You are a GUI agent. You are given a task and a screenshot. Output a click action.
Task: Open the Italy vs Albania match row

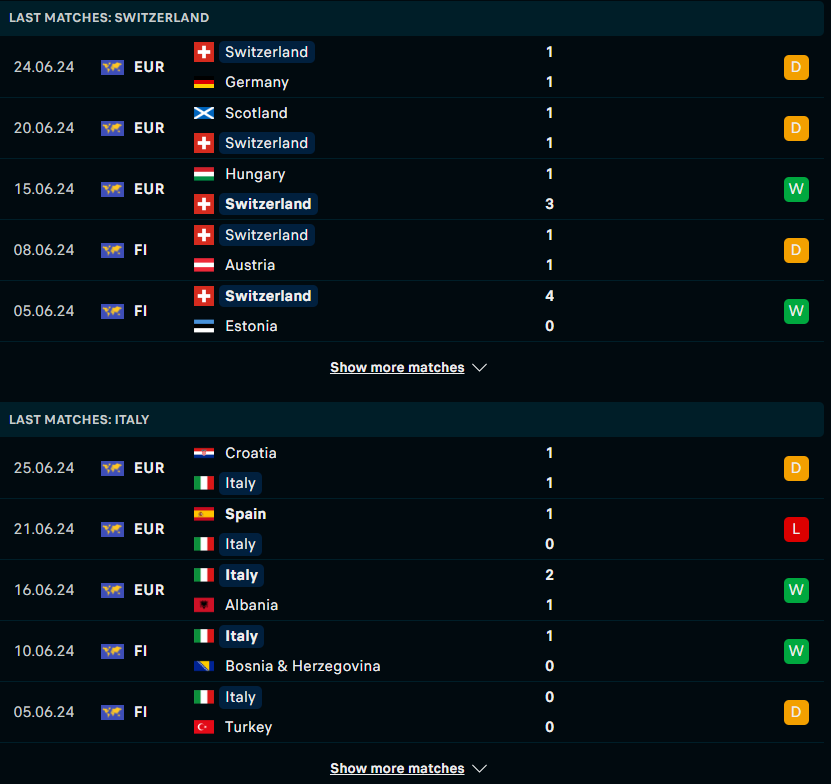click(412, 590)
